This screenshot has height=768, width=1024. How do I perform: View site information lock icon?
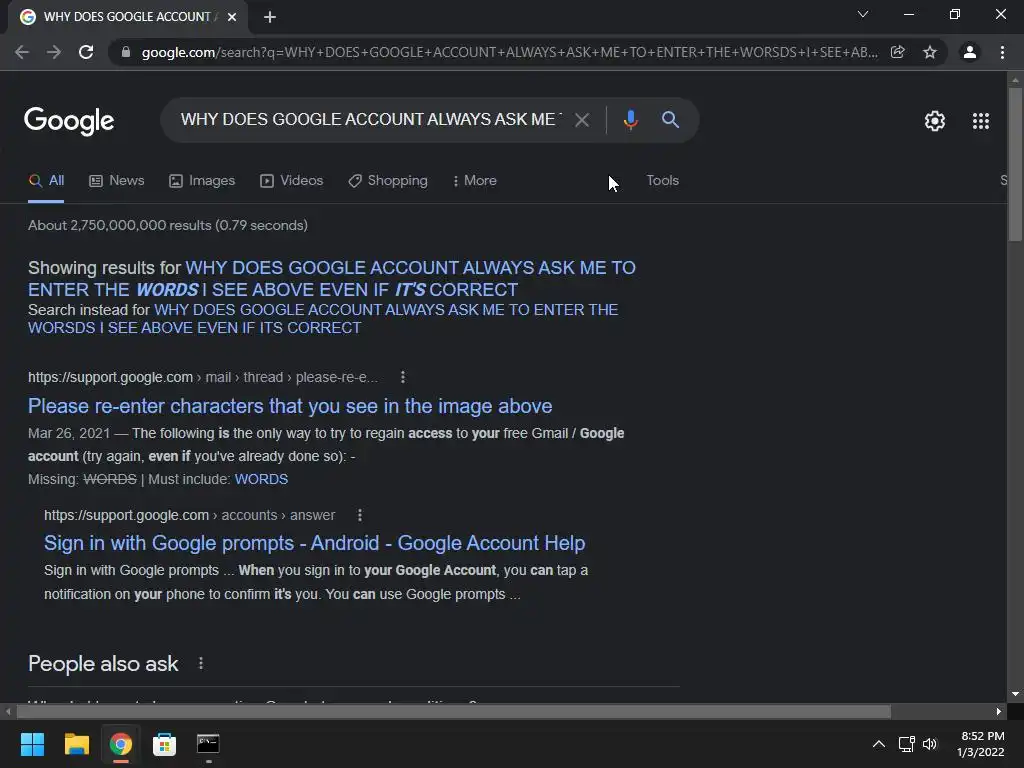(x=126, y=52)
